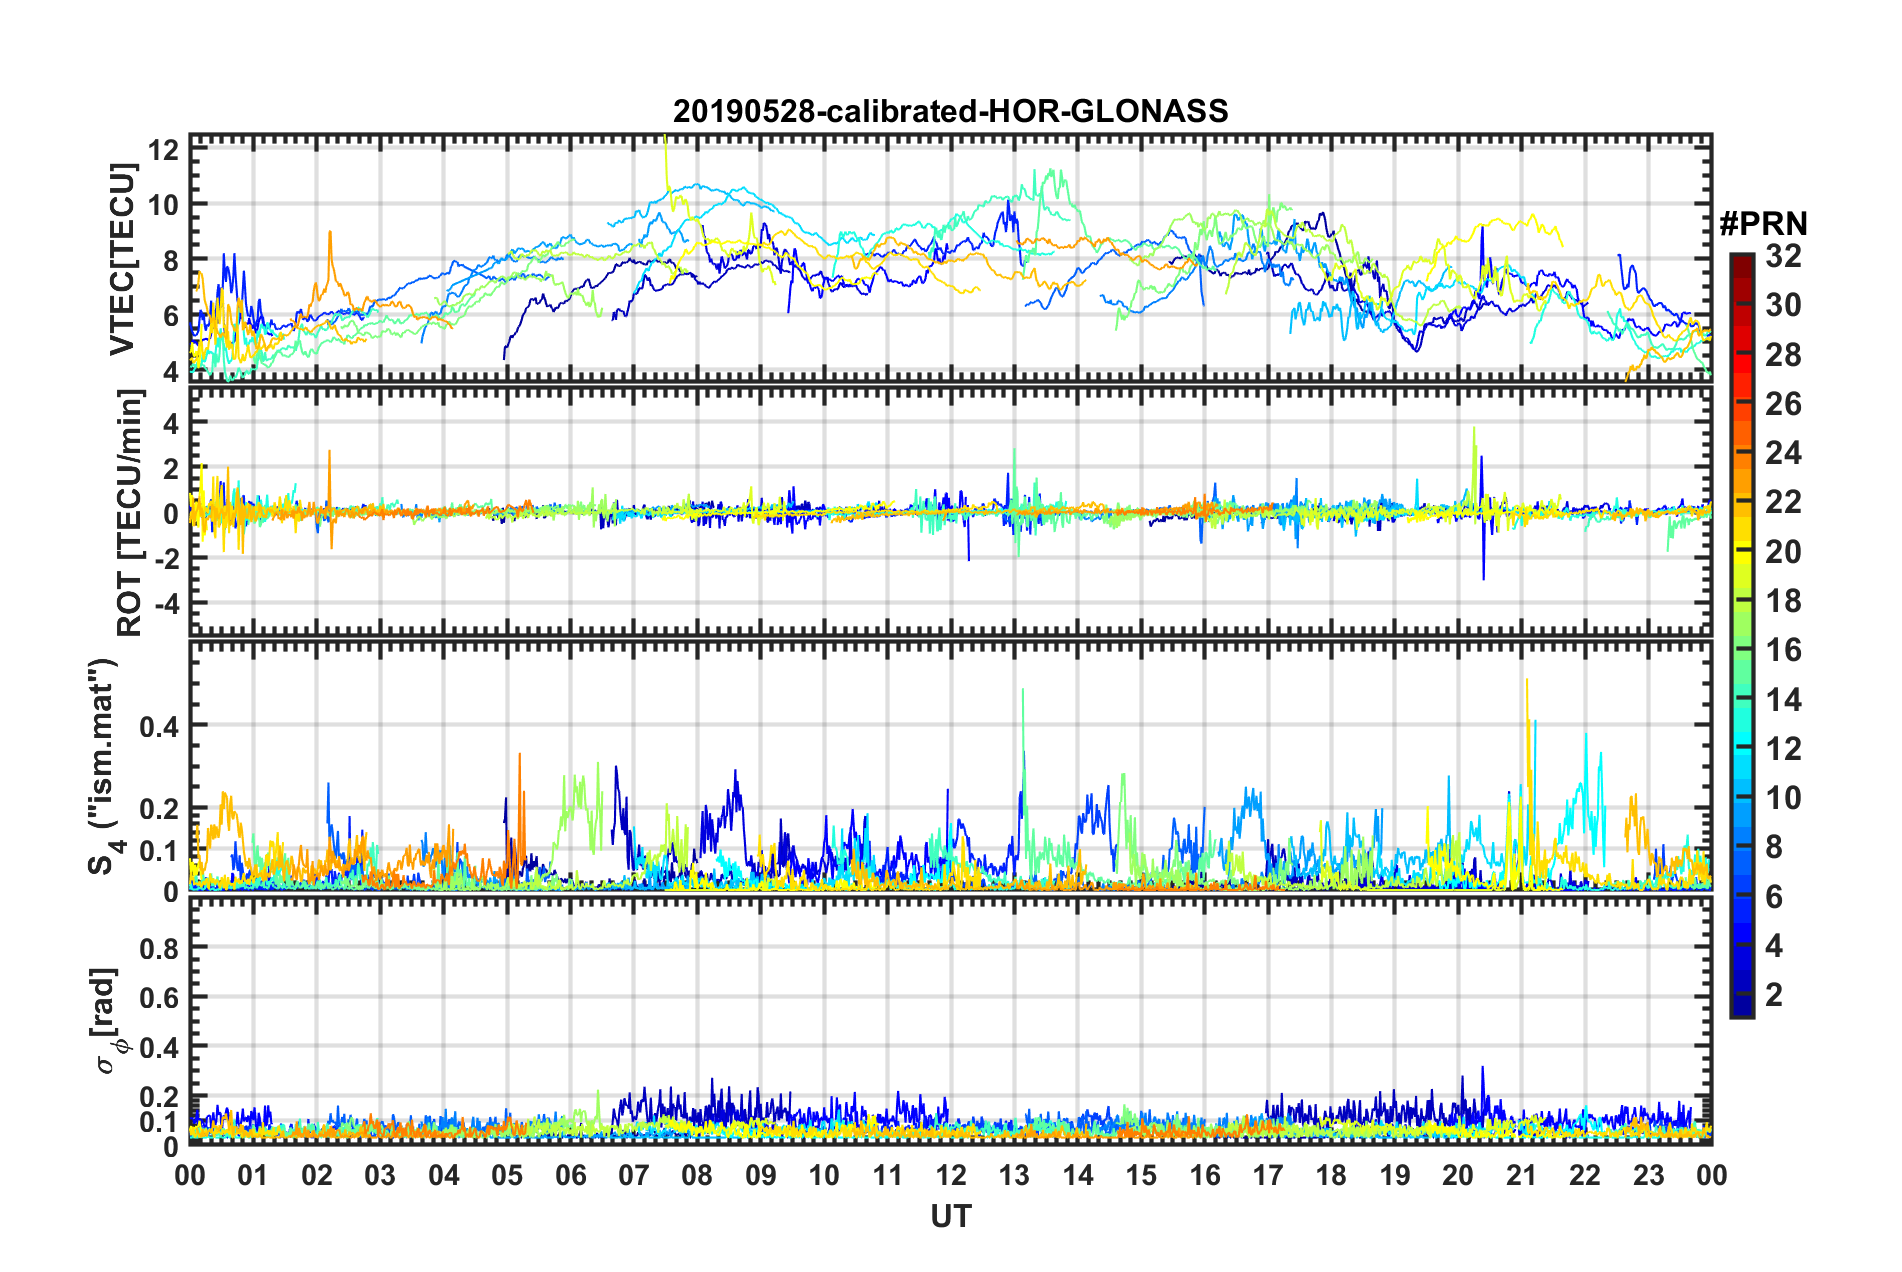Click the #PRN colorbar heading
Image resolution: width=1902 pixels, height=1272 pixels.
pyautogui.click(x=1763, y=223)
